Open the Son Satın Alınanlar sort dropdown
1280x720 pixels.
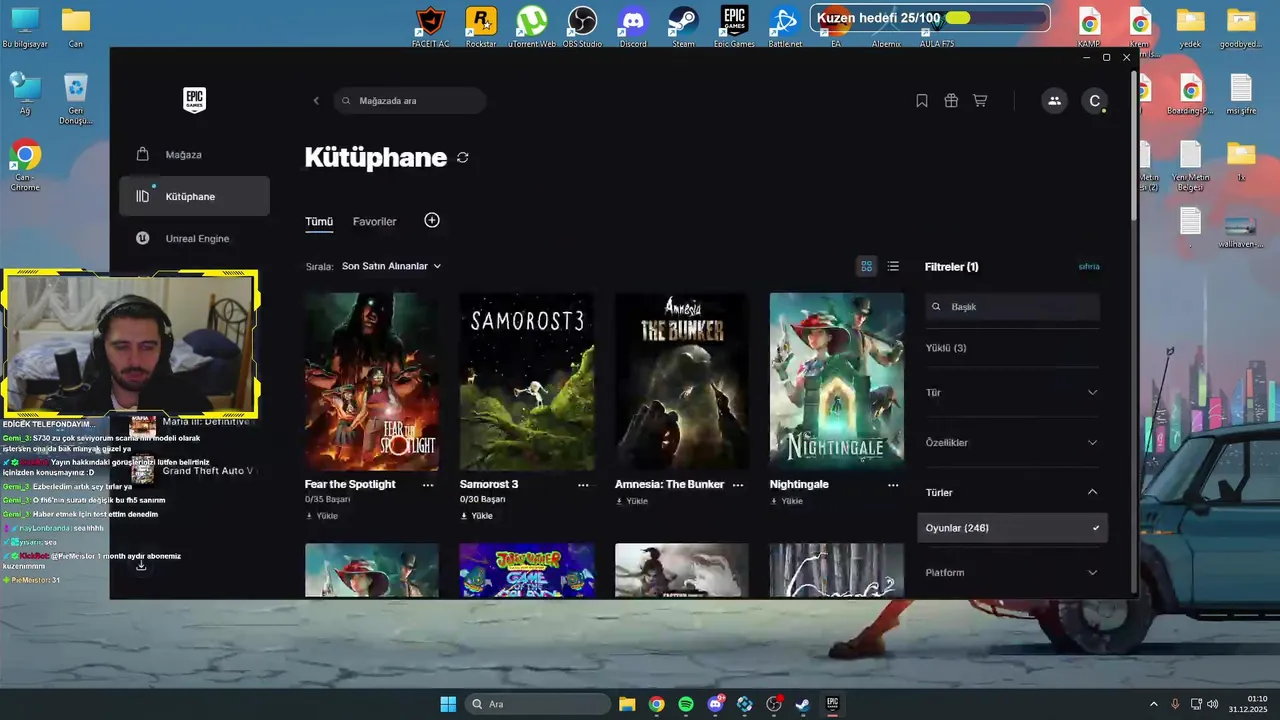391,266
